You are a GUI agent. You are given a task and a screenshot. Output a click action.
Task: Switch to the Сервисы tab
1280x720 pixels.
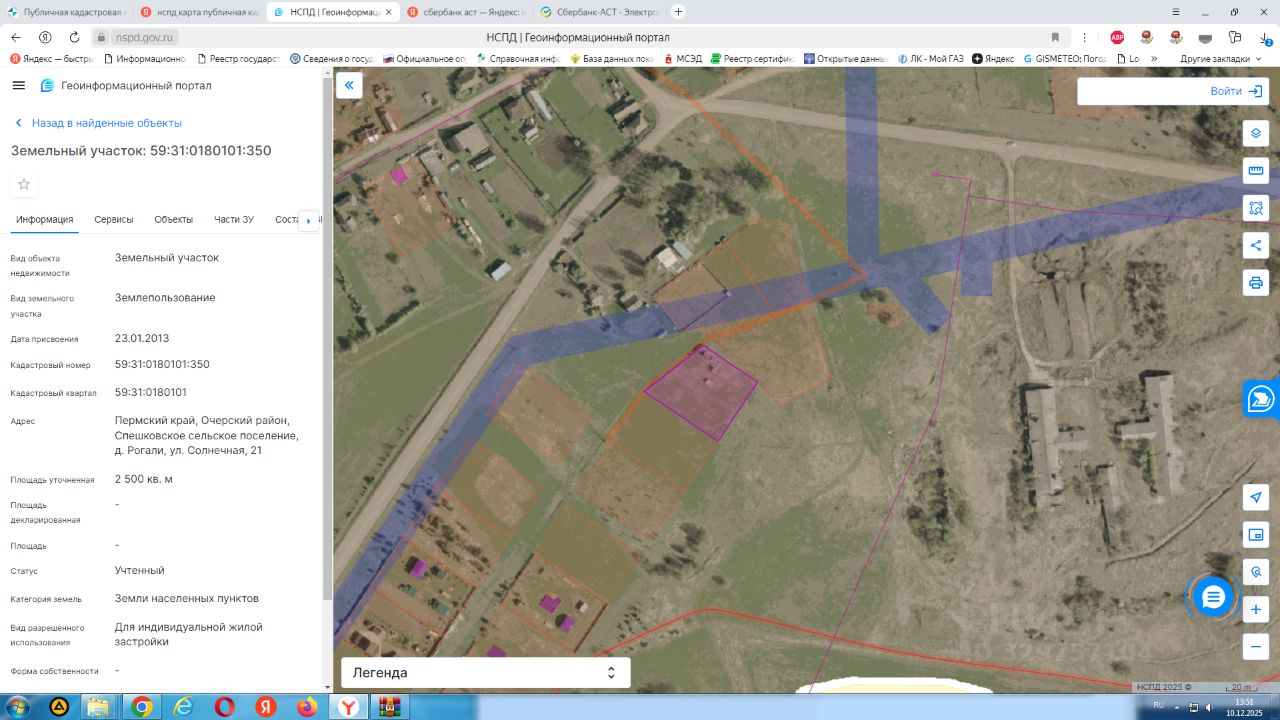point(114,220)
